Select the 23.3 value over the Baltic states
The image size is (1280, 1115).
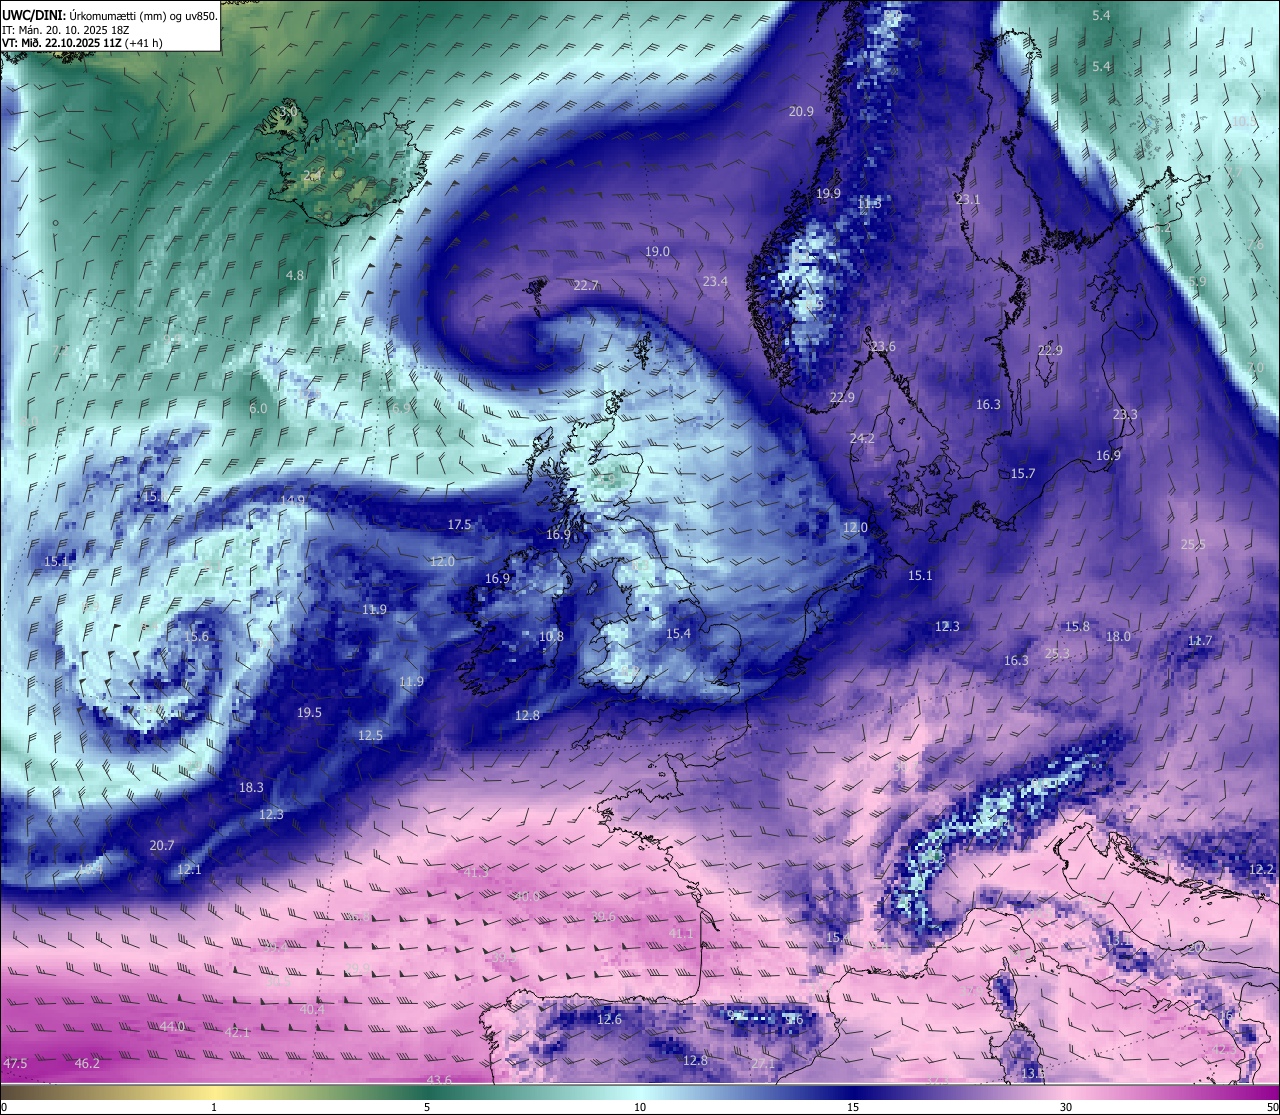point(1125,415)
